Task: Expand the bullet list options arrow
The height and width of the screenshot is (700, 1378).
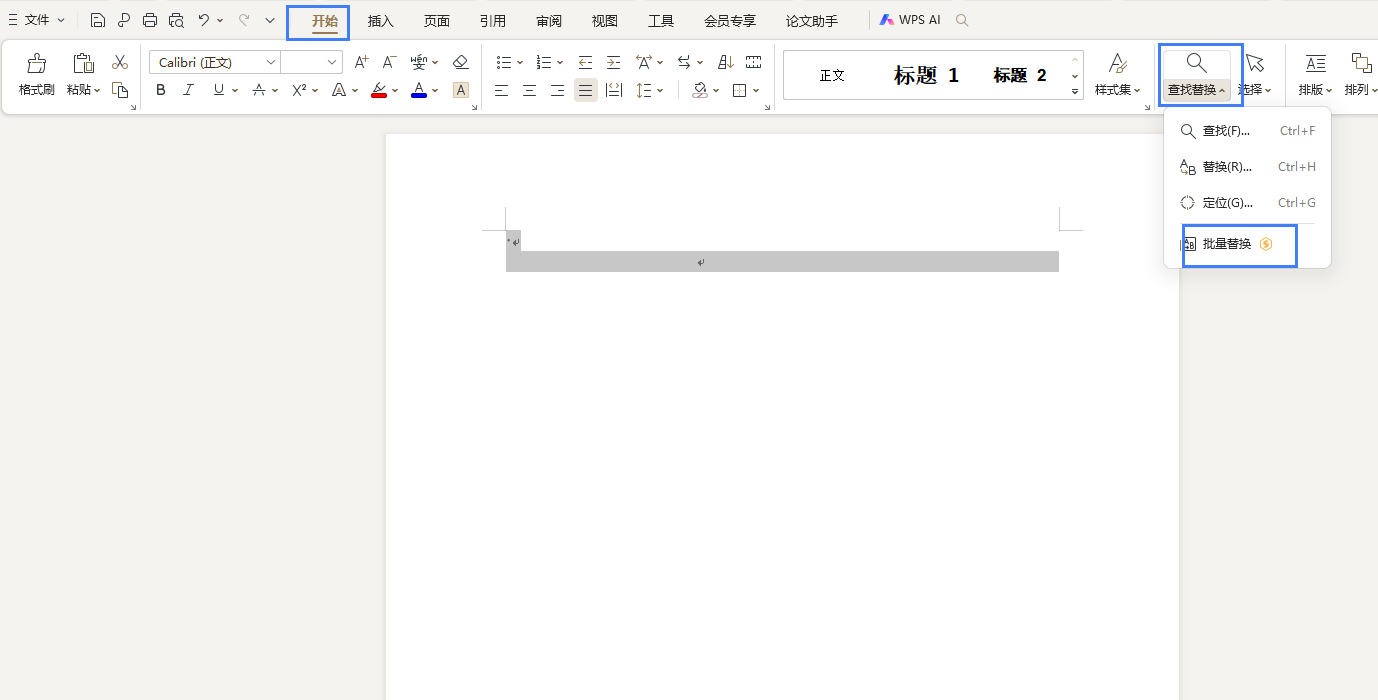Action: coord(520,62)
